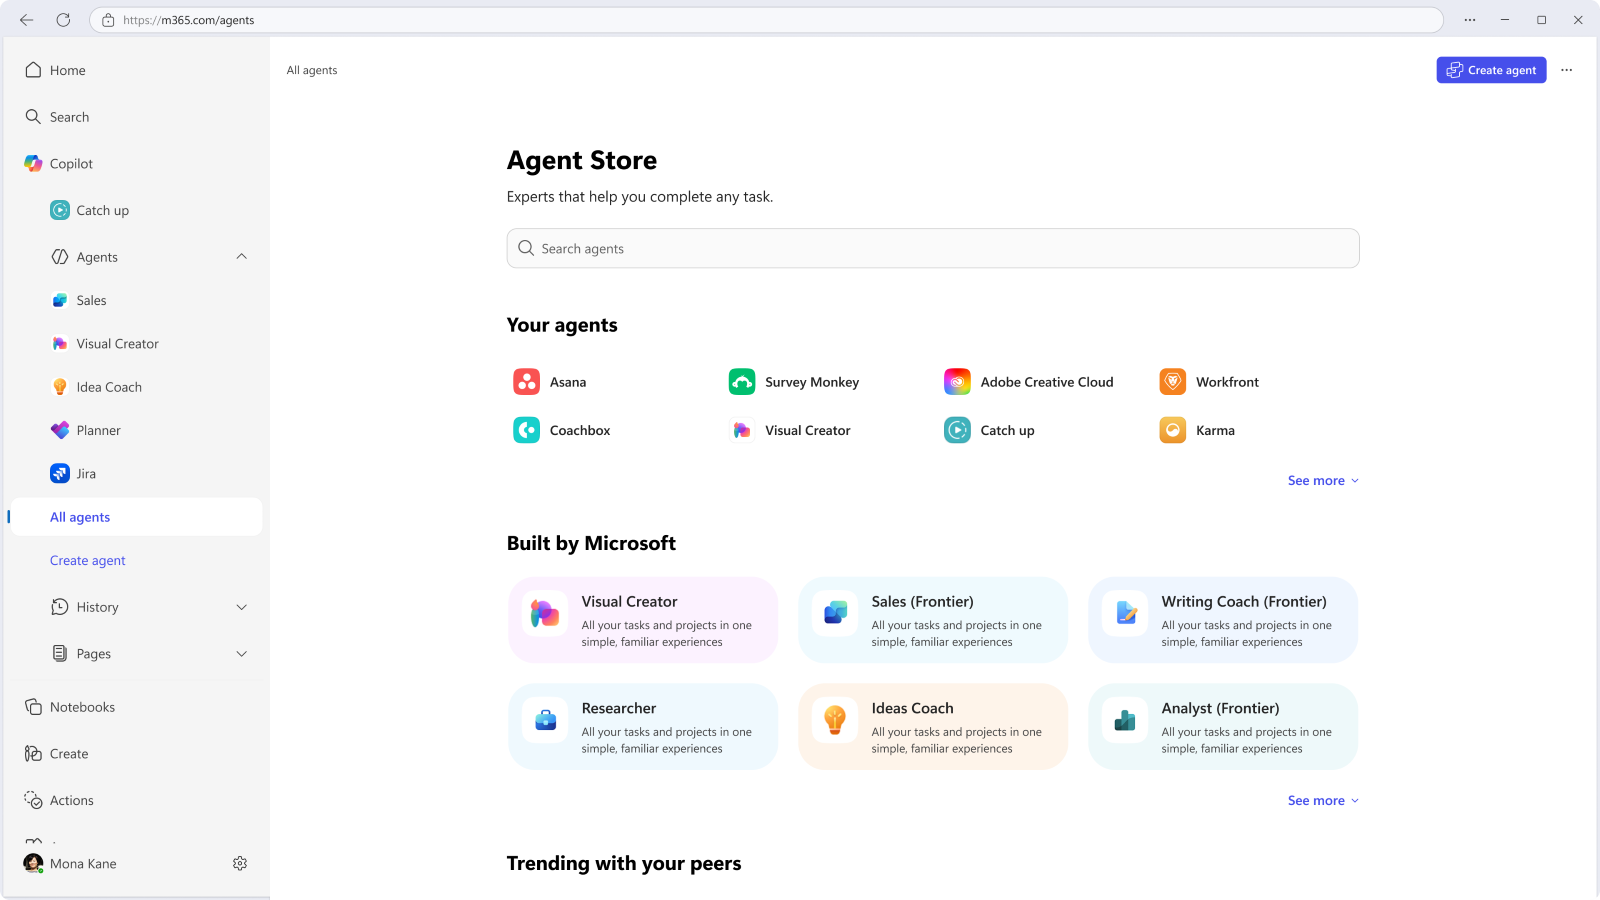Open the Researcher agent card
Viewport: 1600px width, 900px height.
[x=643, y=727]
